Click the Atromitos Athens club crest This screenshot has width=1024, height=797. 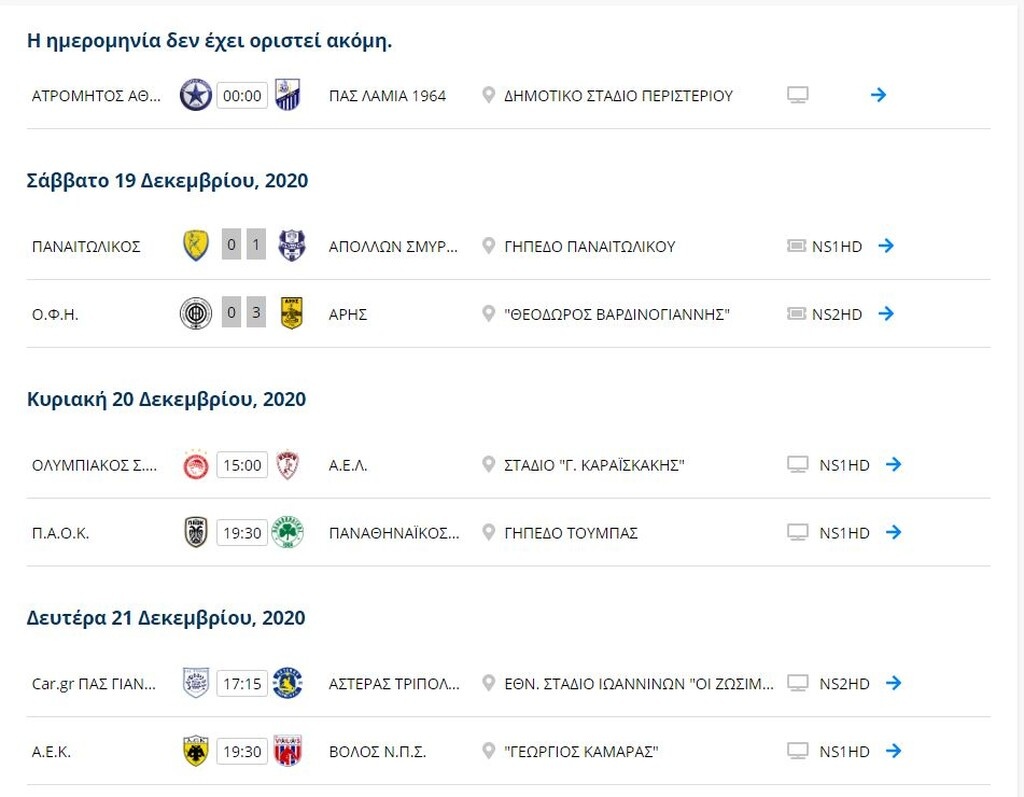point(196,95)
